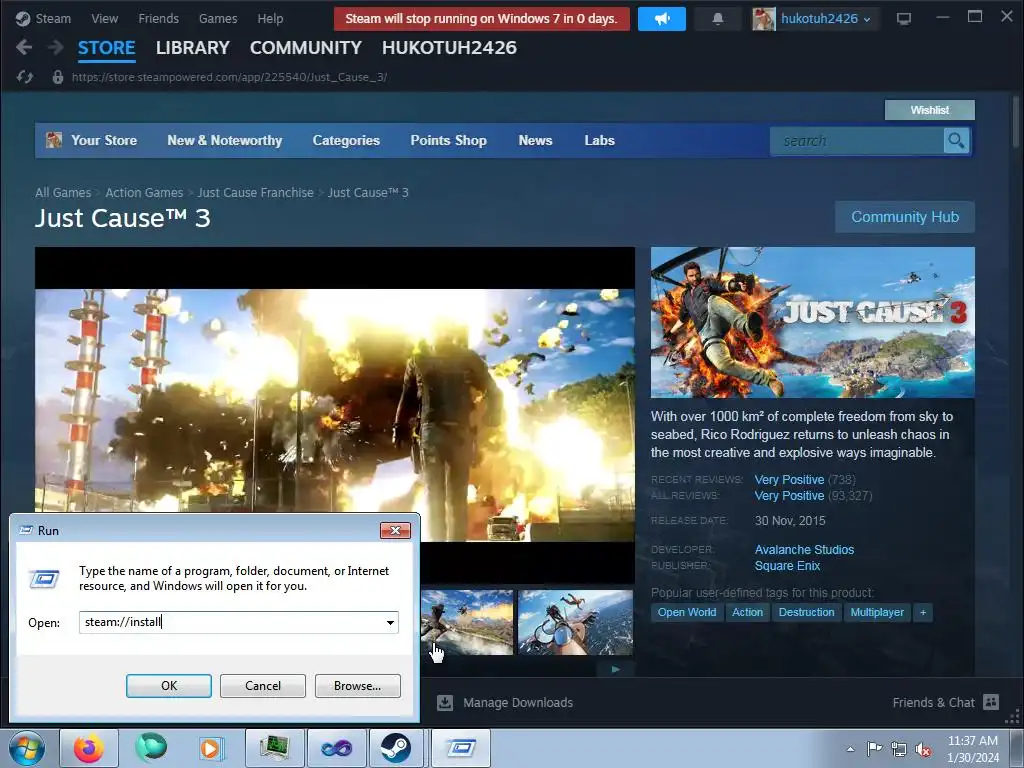Open the store News tab
This screenshot has width=1024, height=768.
click(536, 140)
